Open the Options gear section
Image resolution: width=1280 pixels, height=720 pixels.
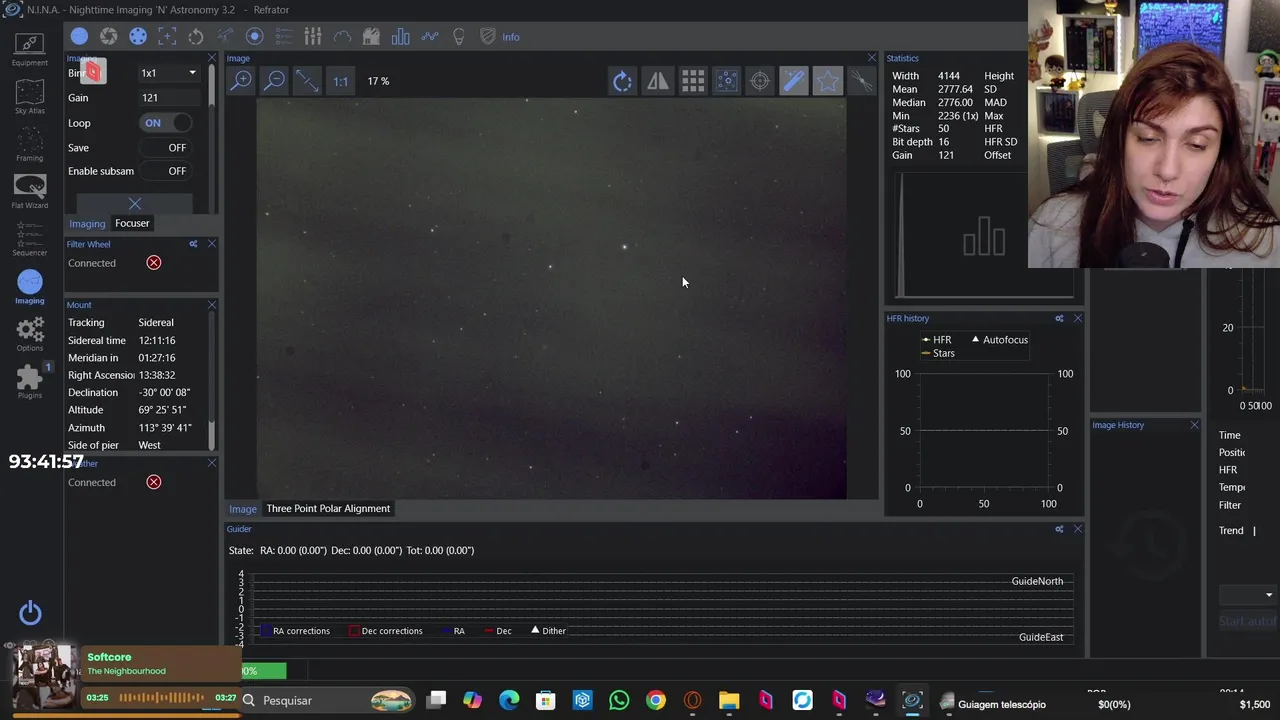29,334
